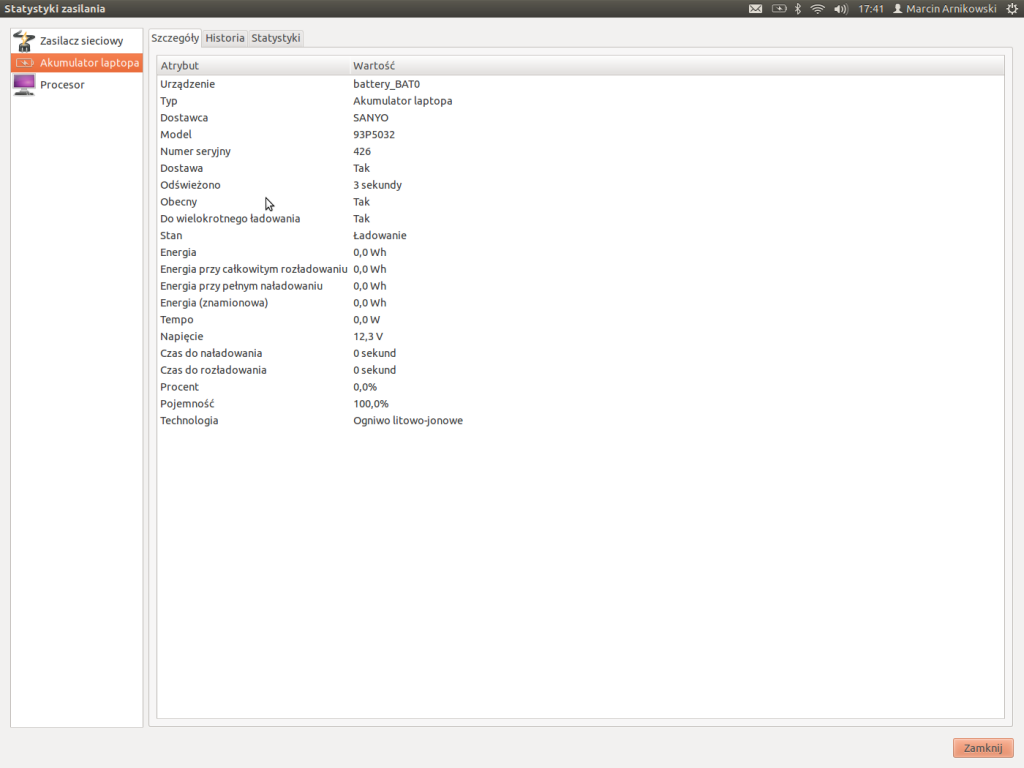Click the Zamknij button
1024x768 pixels.
pos(983,748)
